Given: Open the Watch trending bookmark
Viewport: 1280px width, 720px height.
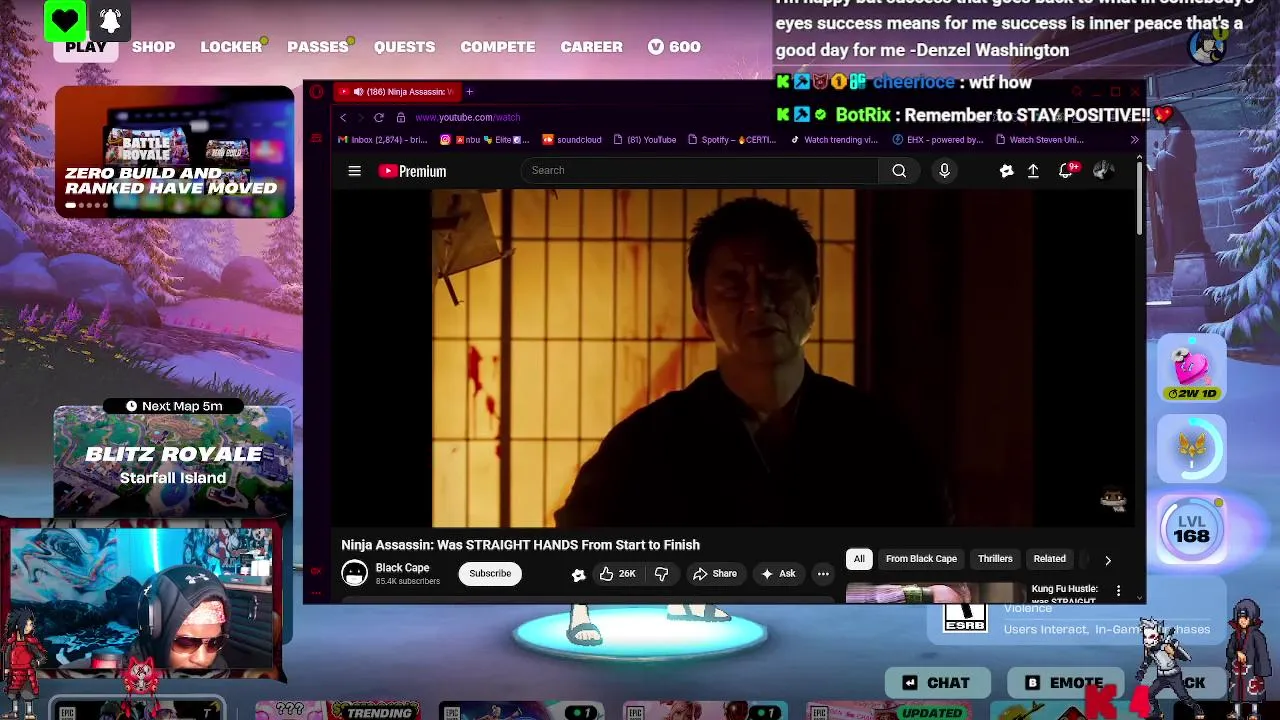Looking at the screenshot, I should [834, 140].
